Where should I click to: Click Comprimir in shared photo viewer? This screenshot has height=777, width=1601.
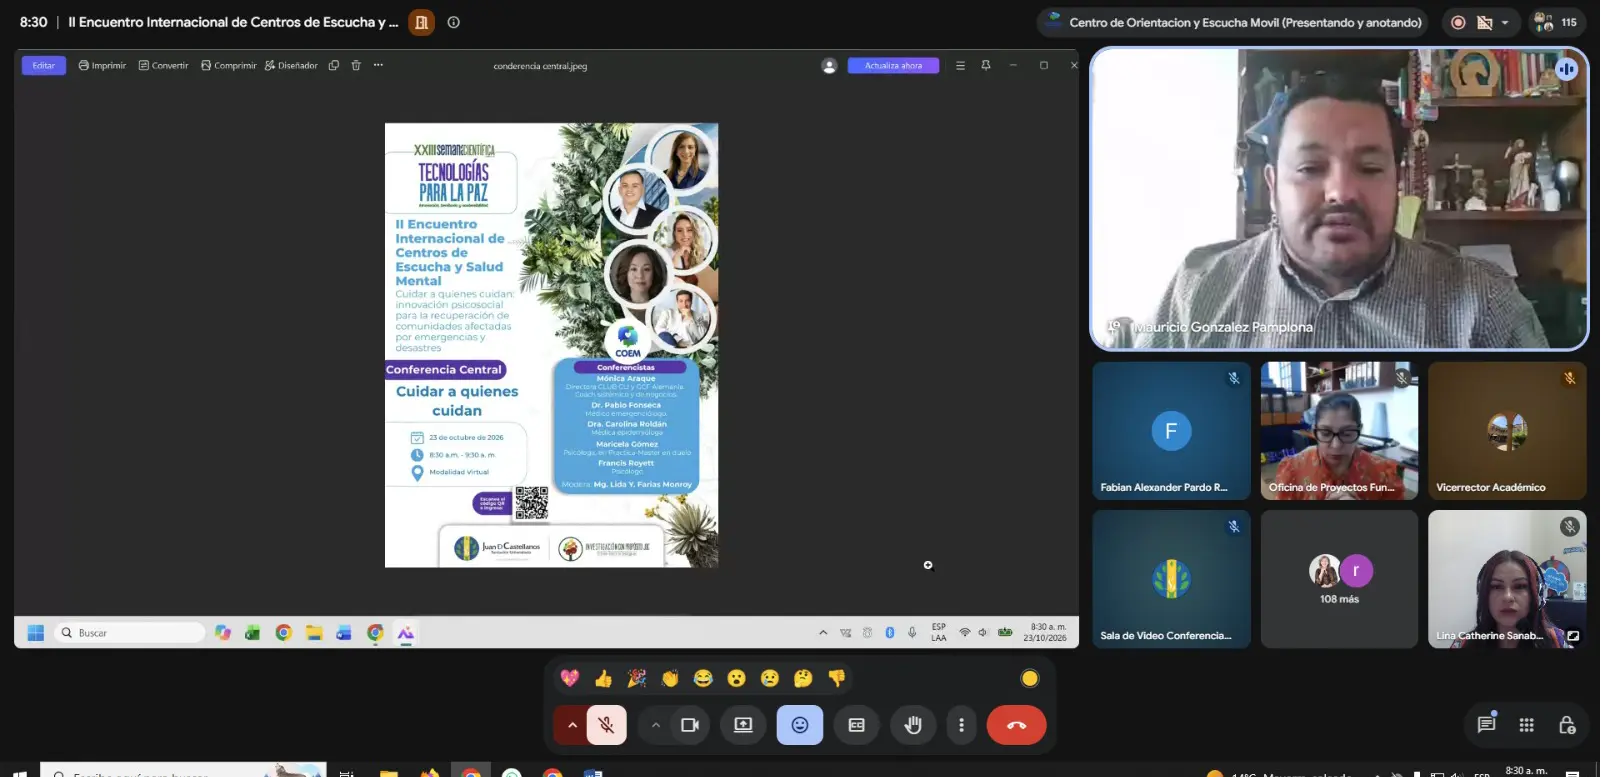point(228,65)
